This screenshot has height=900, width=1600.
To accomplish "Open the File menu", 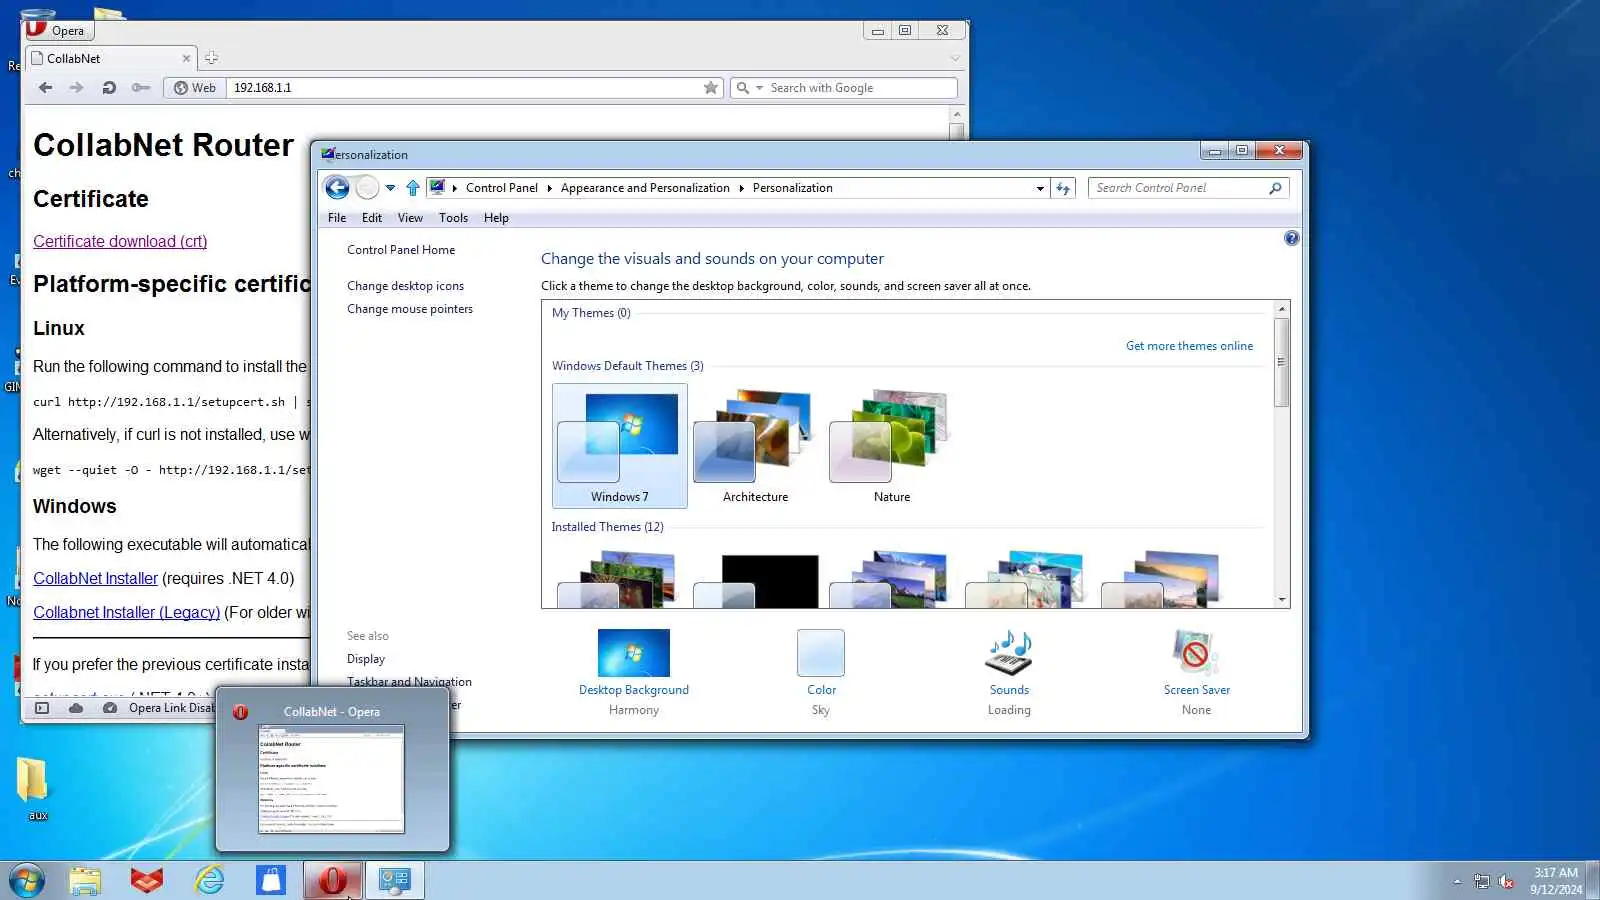I will click(337, 218).
